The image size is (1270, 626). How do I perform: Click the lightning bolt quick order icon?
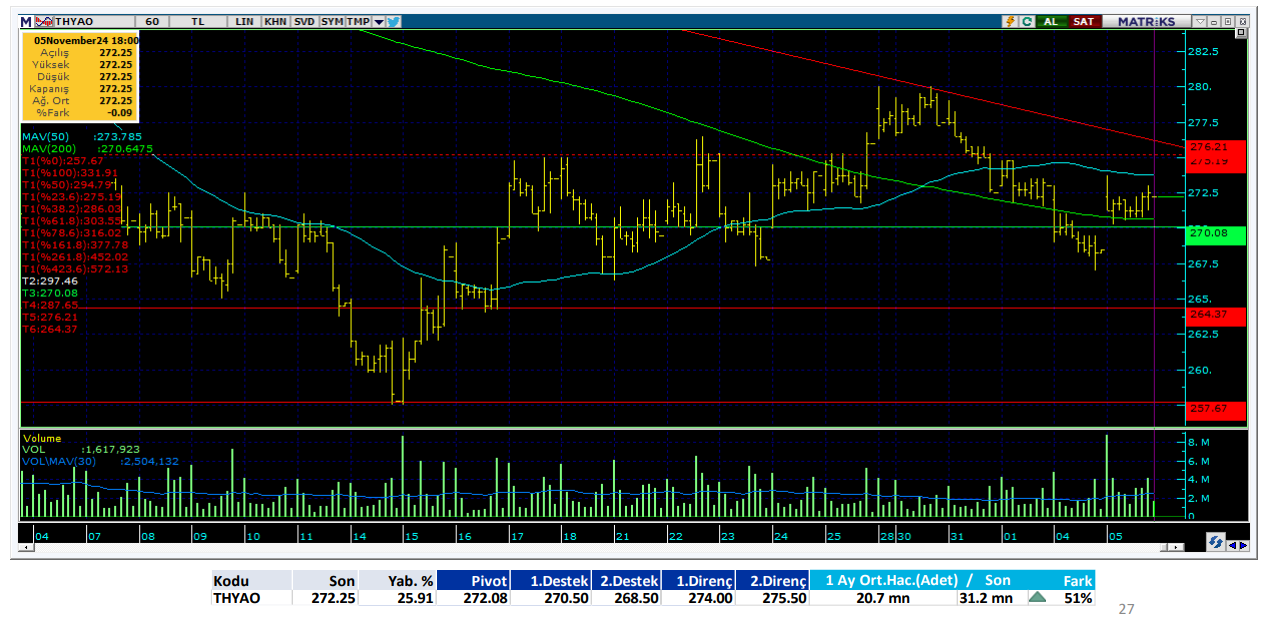[x=1011, y=21]
